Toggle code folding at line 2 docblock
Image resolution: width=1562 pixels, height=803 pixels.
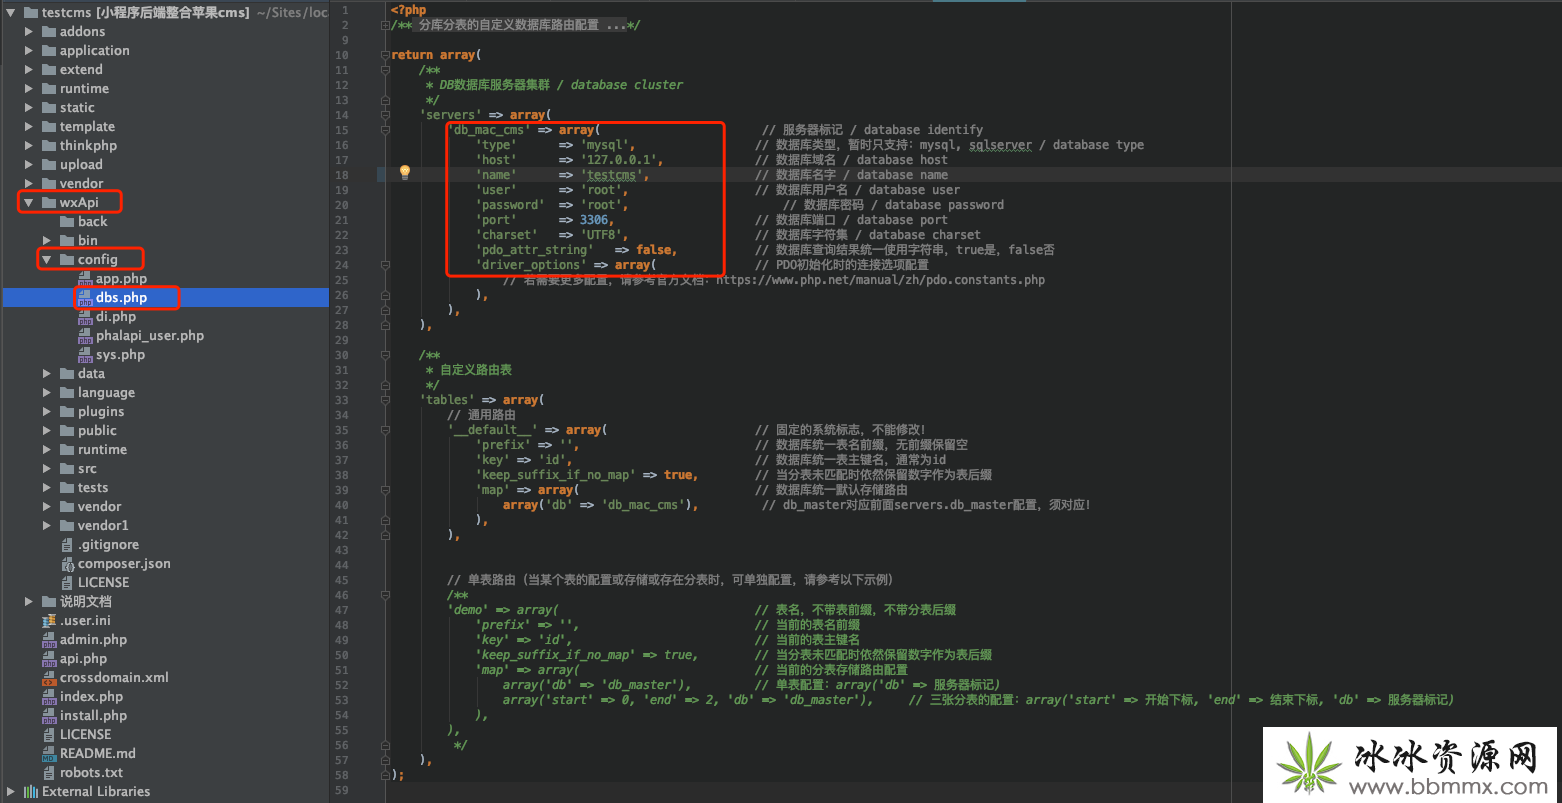click(385, 25)
